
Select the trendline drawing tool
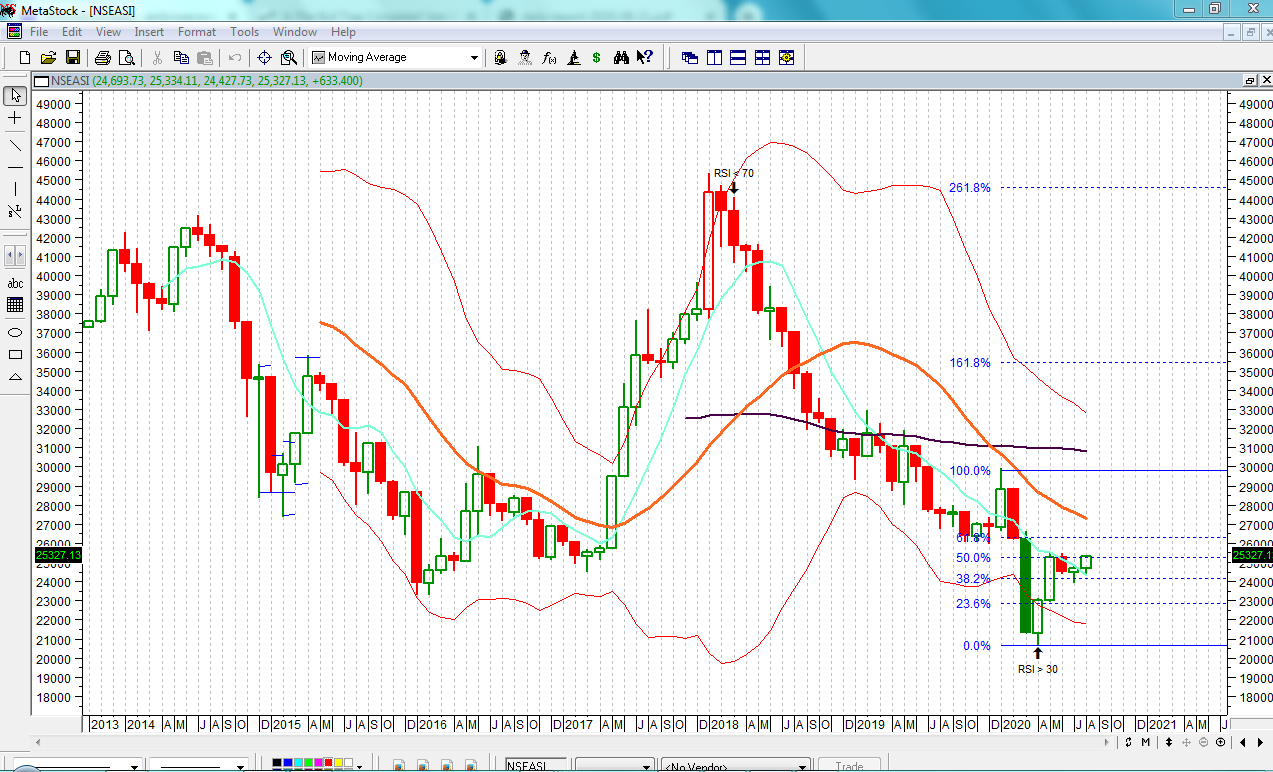pos(15,145)
